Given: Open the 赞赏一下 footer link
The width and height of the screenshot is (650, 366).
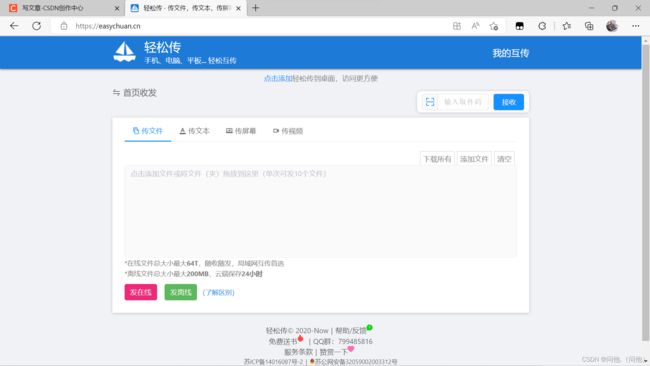Looking at the screenshot, I should click(x=334, y=352).
